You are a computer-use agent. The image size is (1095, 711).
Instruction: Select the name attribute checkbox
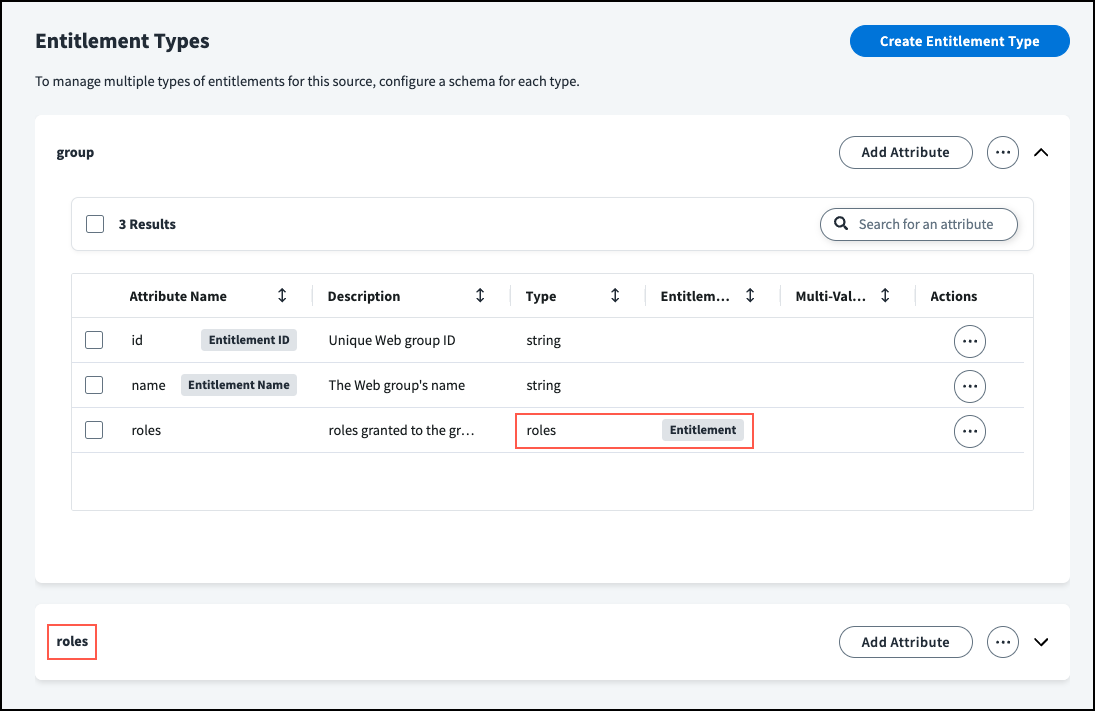point(94,385)
